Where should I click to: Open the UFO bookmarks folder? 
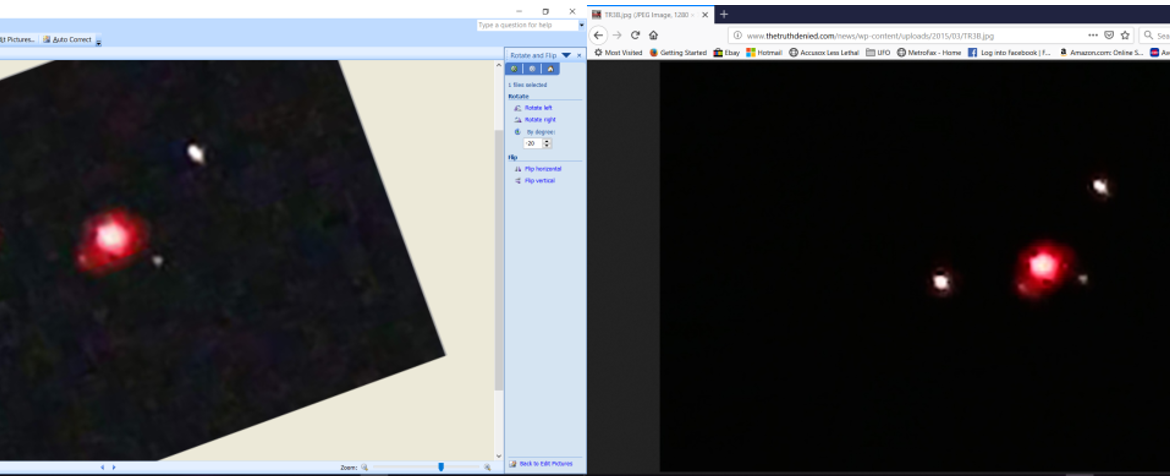878,53
